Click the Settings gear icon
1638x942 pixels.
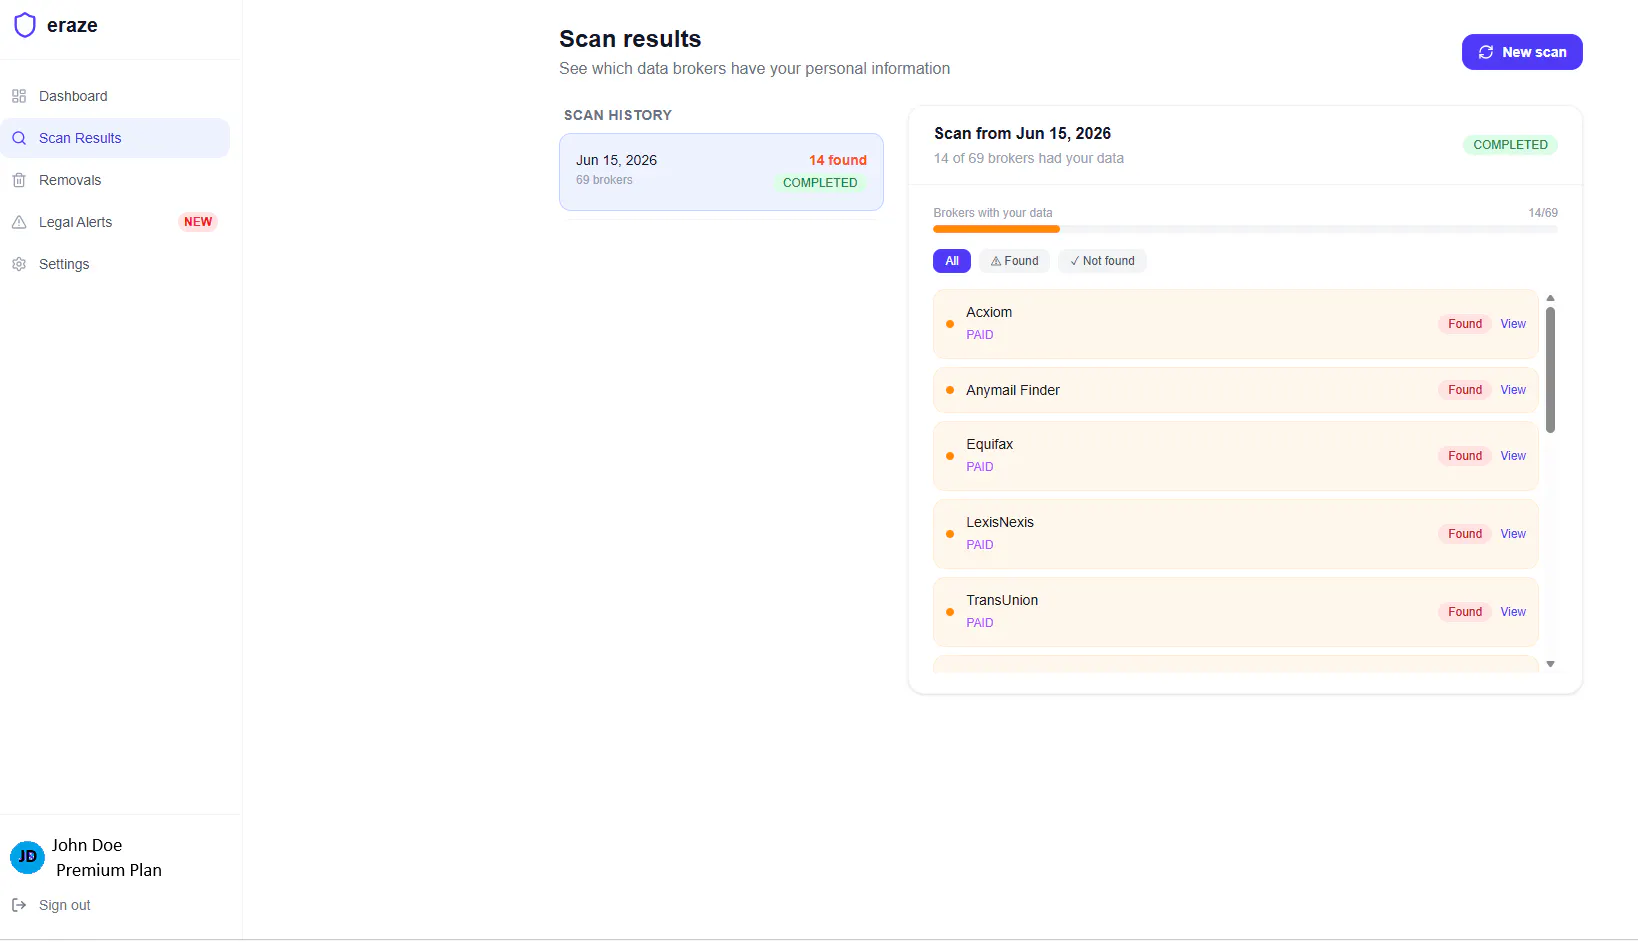(19, 264)
